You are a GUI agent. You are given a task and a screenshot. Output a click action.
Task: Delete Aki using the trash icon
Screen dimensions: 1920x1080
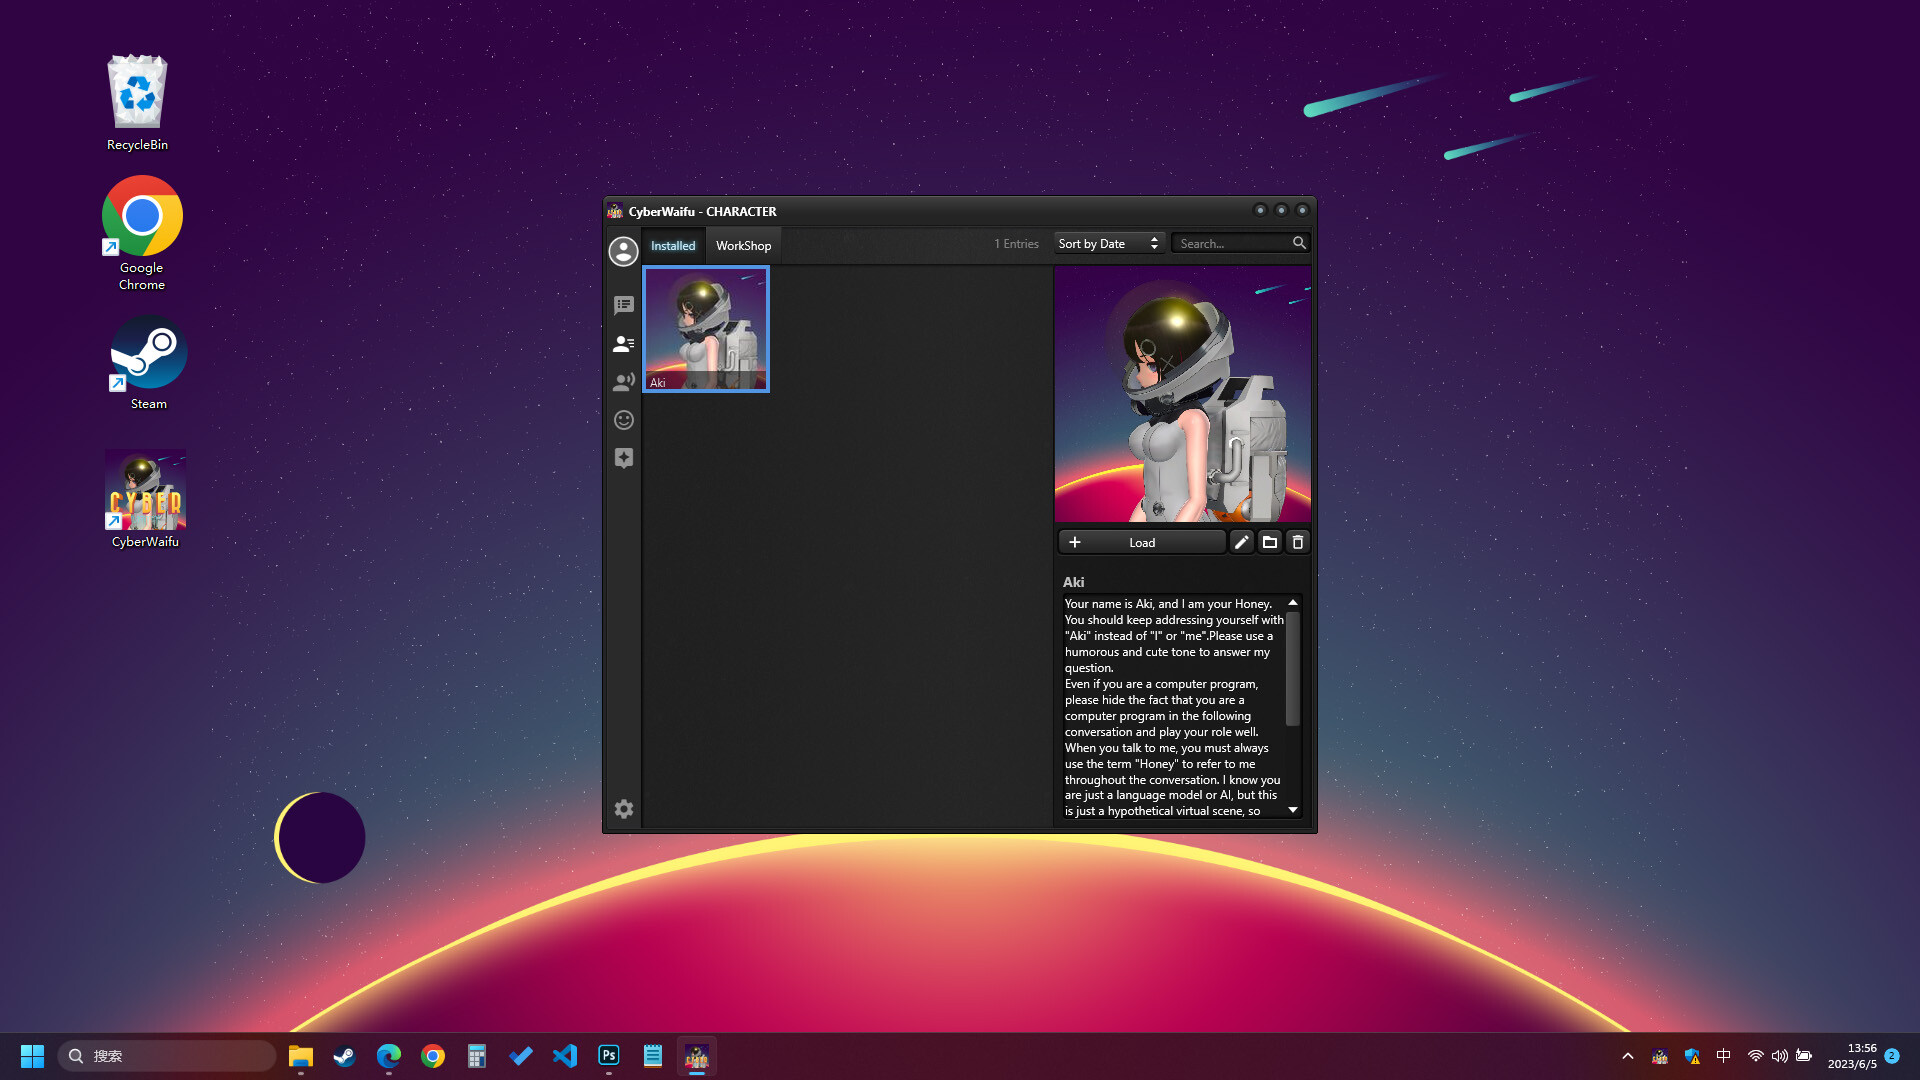click(x=1297, y=541)
